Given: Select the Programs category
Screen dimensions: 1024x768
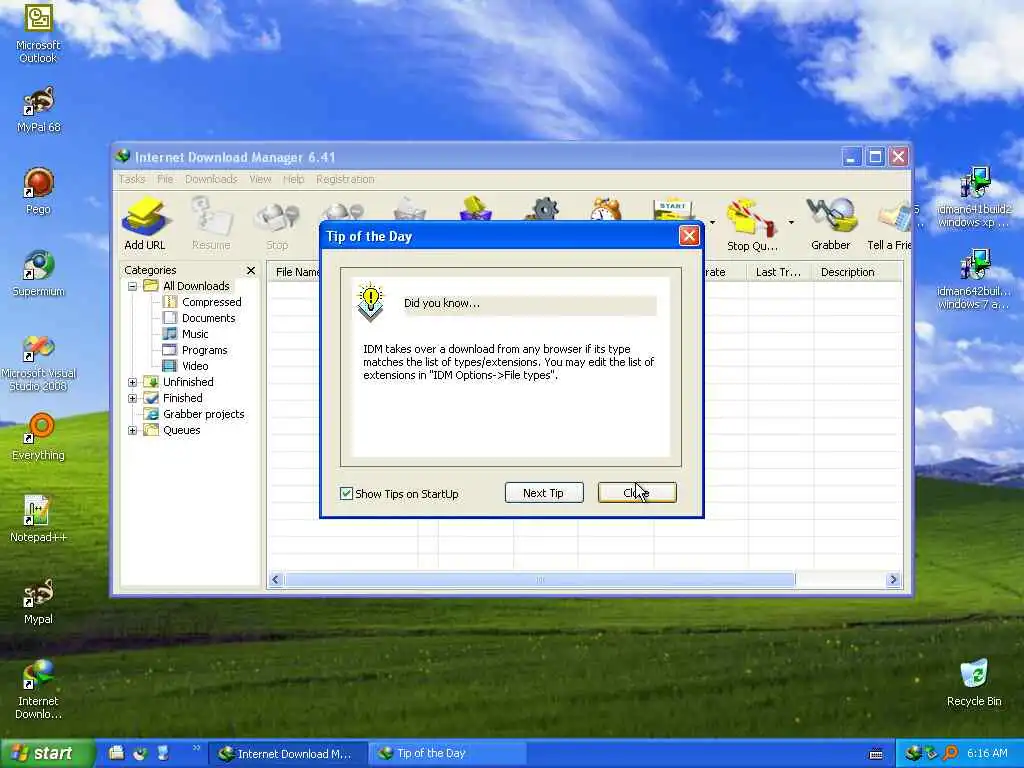Looking at the screenshot, I should point(195,350).
